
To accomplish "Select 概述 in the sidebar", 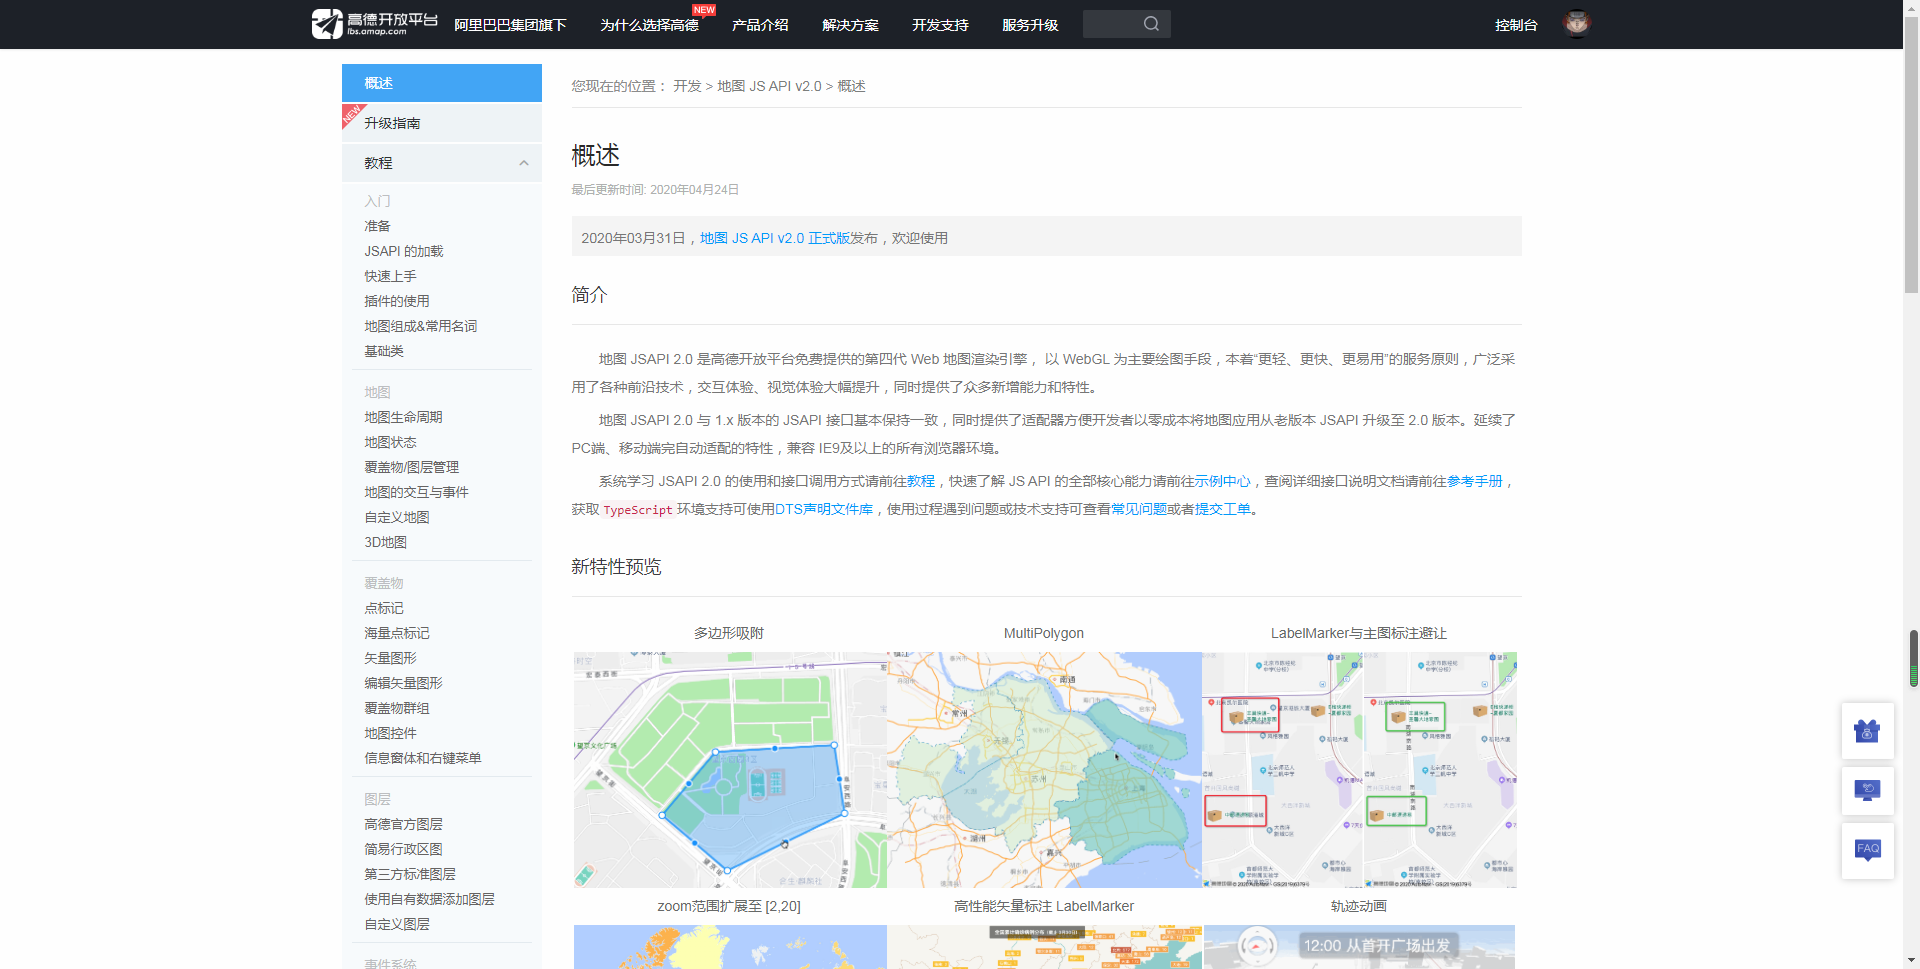I will tap(378, 83).
